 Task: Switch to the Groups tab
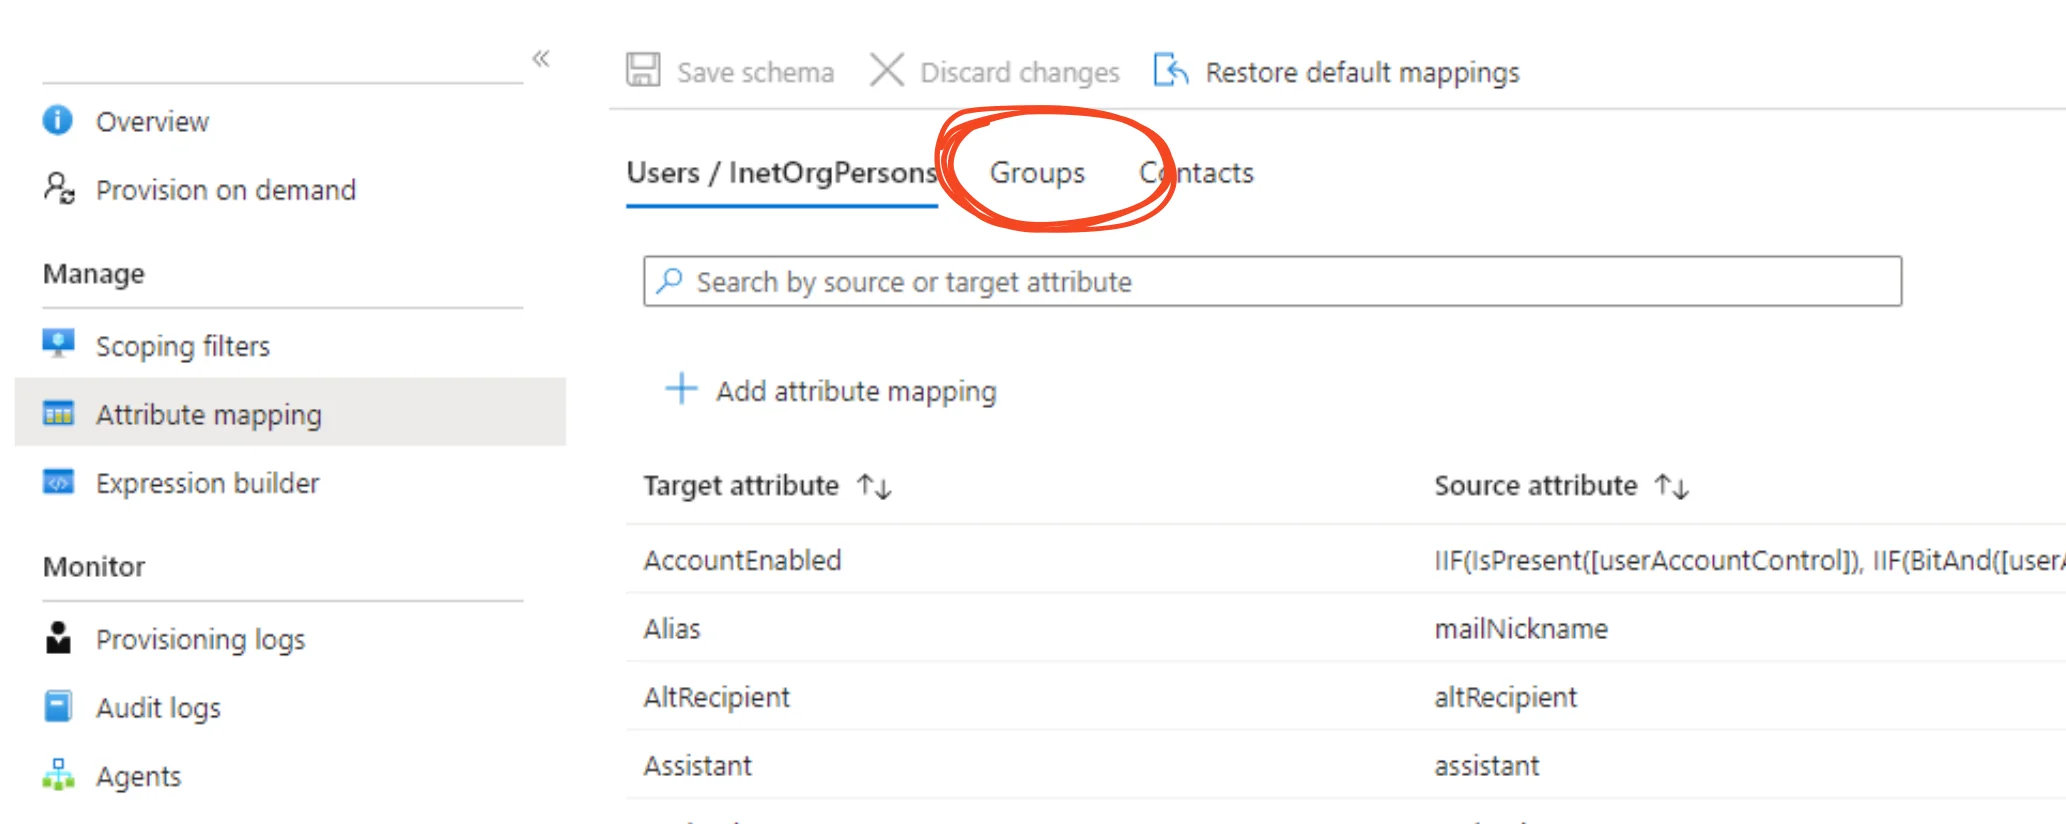pyautogui.click(x=1037, y=173)
